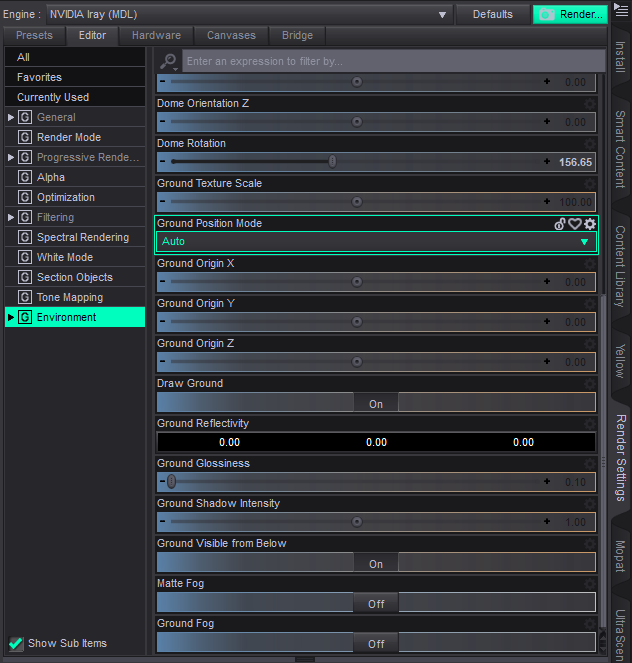Viewport: 632px width, 663px height.
Task: Click the G icon beside General
Action: (25, 117)
